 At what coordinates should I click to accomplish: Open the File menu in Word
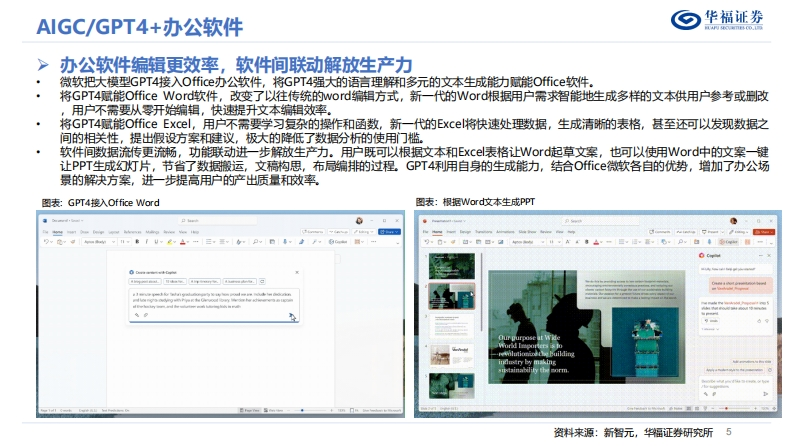point(46,232)
